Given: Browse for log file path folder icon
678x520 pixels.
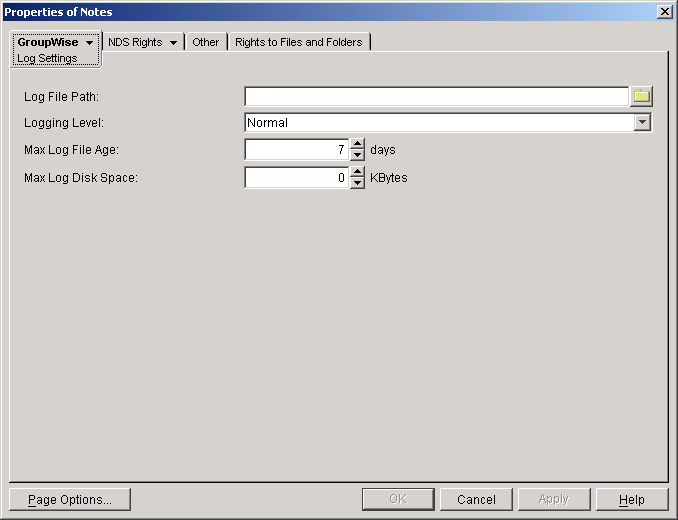Looking at the screenshot, I should click(x=641, y=96).
